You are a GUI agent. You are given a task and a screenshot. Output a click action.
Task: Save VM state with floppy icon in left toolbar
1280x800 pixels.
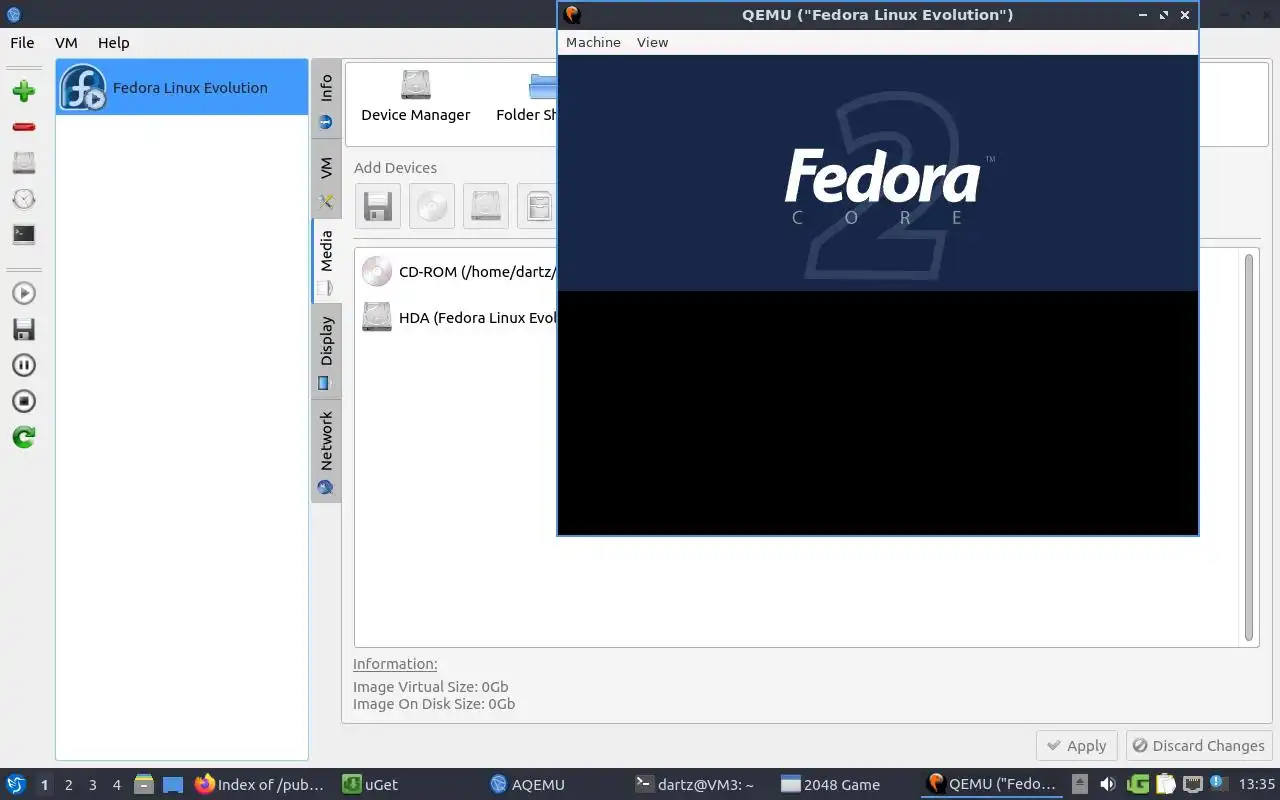pyautogui.click(x=24, y=329)
